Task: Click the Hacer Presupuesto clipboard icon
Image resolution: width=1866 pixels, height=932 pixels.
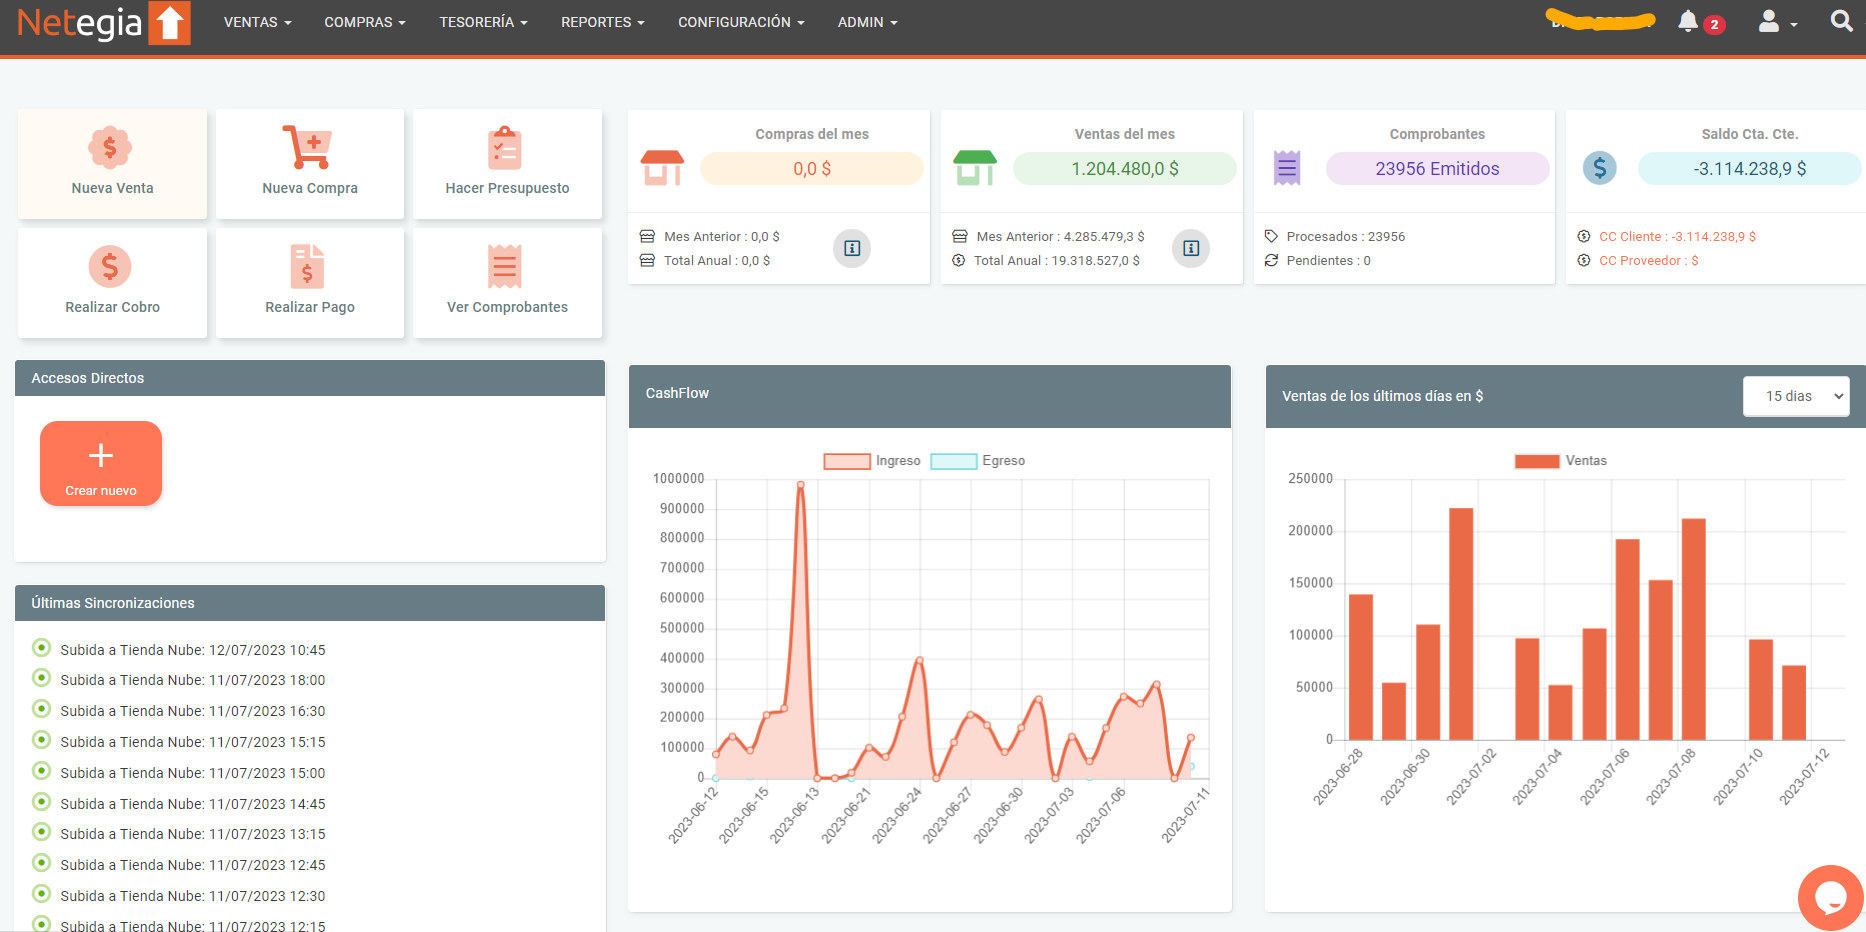Action: click(x=505, y=148)
